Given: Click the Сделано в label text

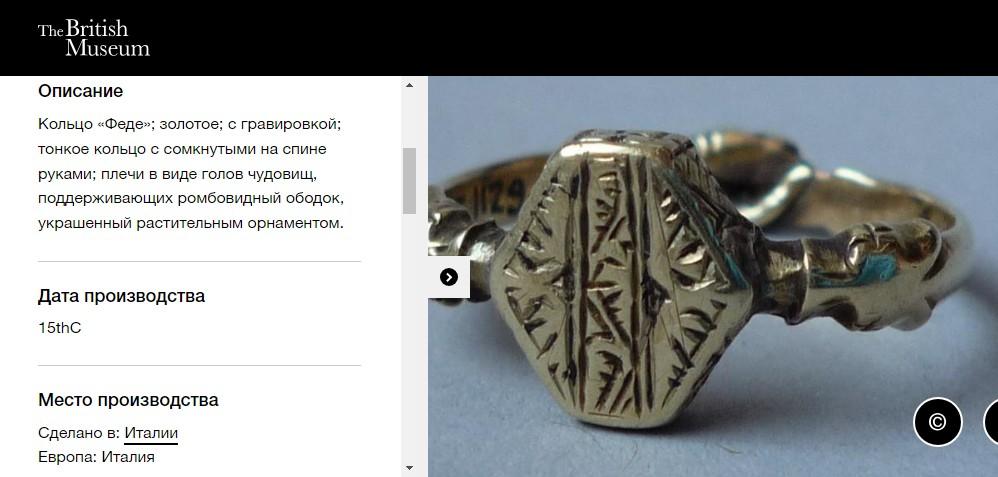Looking at the screenshot, I should [x=79, y=433].
